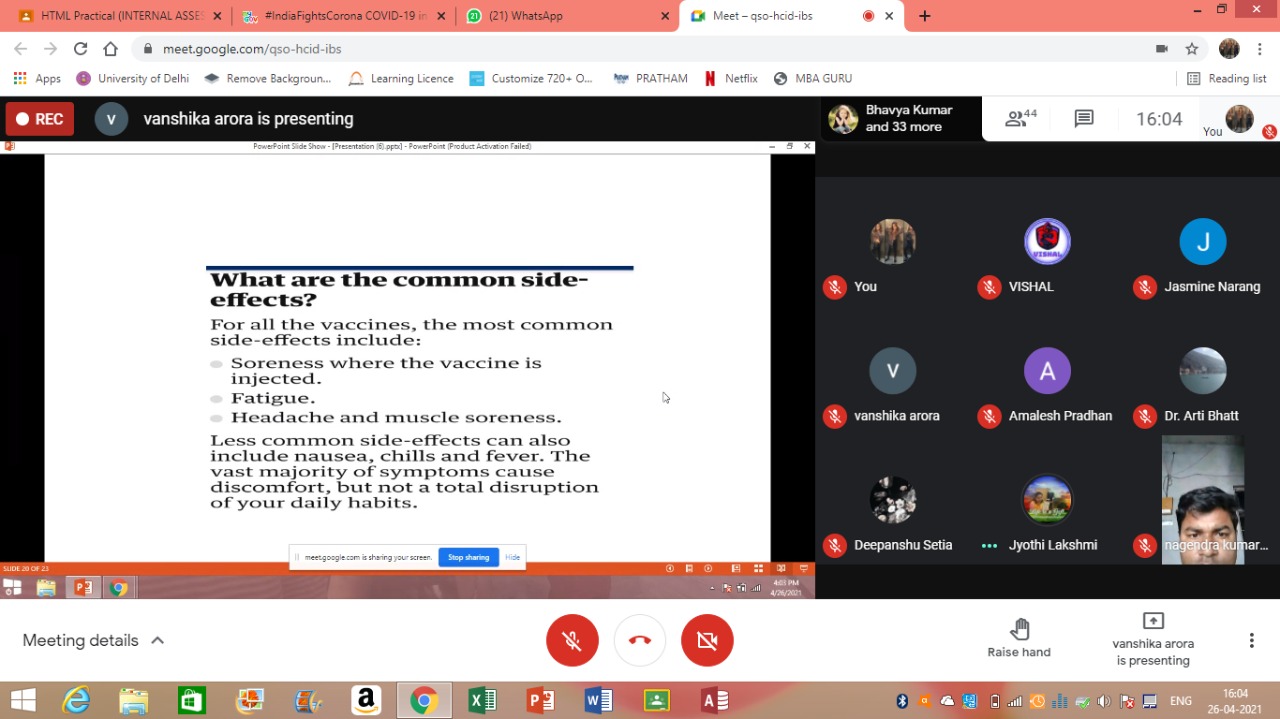The image size is (1280, 719).
Task: Open the Chrome profile avatar menu
Action: (1229, 49)
